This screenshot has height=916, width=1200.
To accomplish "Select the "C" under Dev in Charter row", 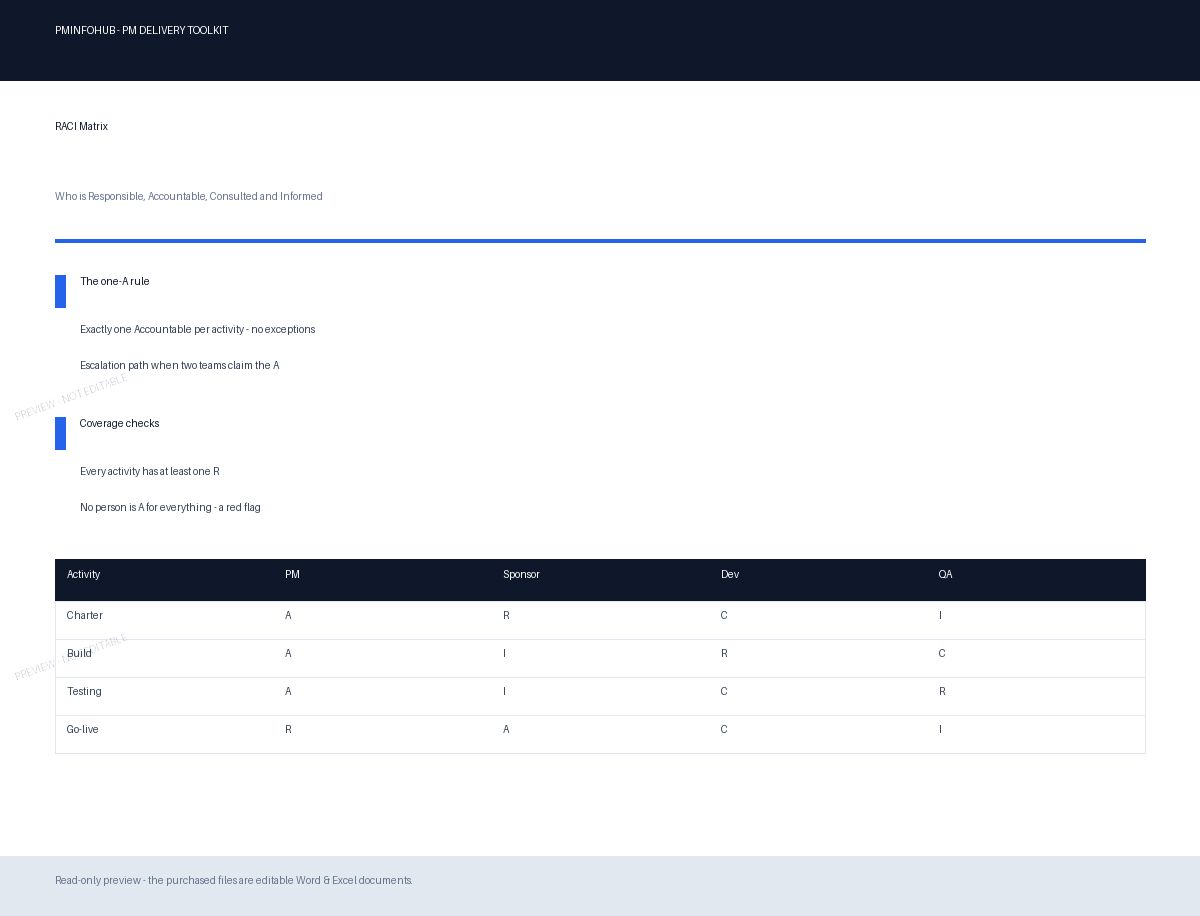I will (x=724, y=616).
